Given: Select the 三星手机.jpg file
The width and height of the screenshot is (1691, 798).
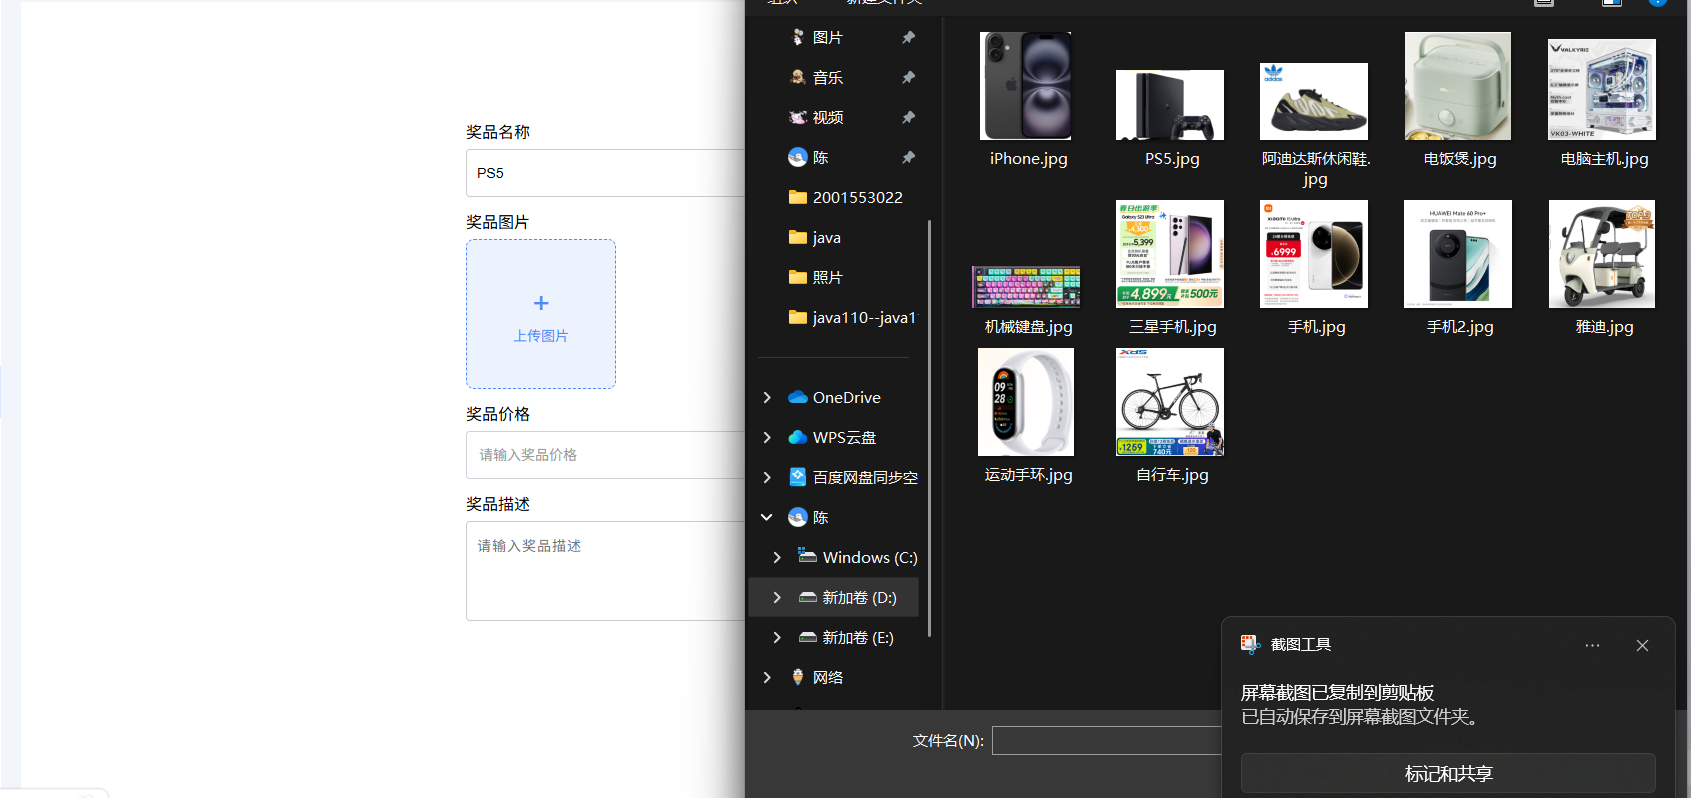Looking at the screenshot, I should [1170, 254].
